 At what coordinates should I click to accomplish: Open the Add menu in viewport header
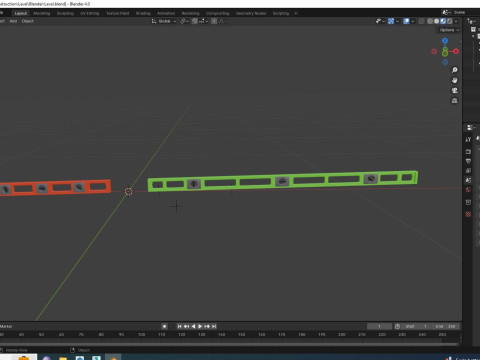[13, 21]
